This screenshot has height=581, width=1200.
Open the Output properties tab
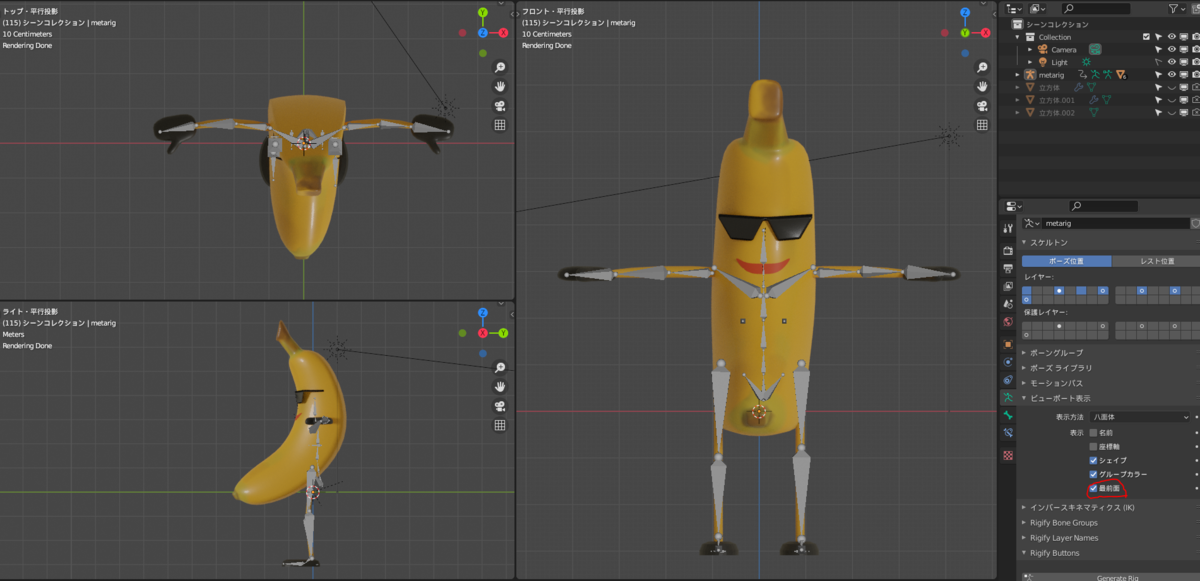1008,268
